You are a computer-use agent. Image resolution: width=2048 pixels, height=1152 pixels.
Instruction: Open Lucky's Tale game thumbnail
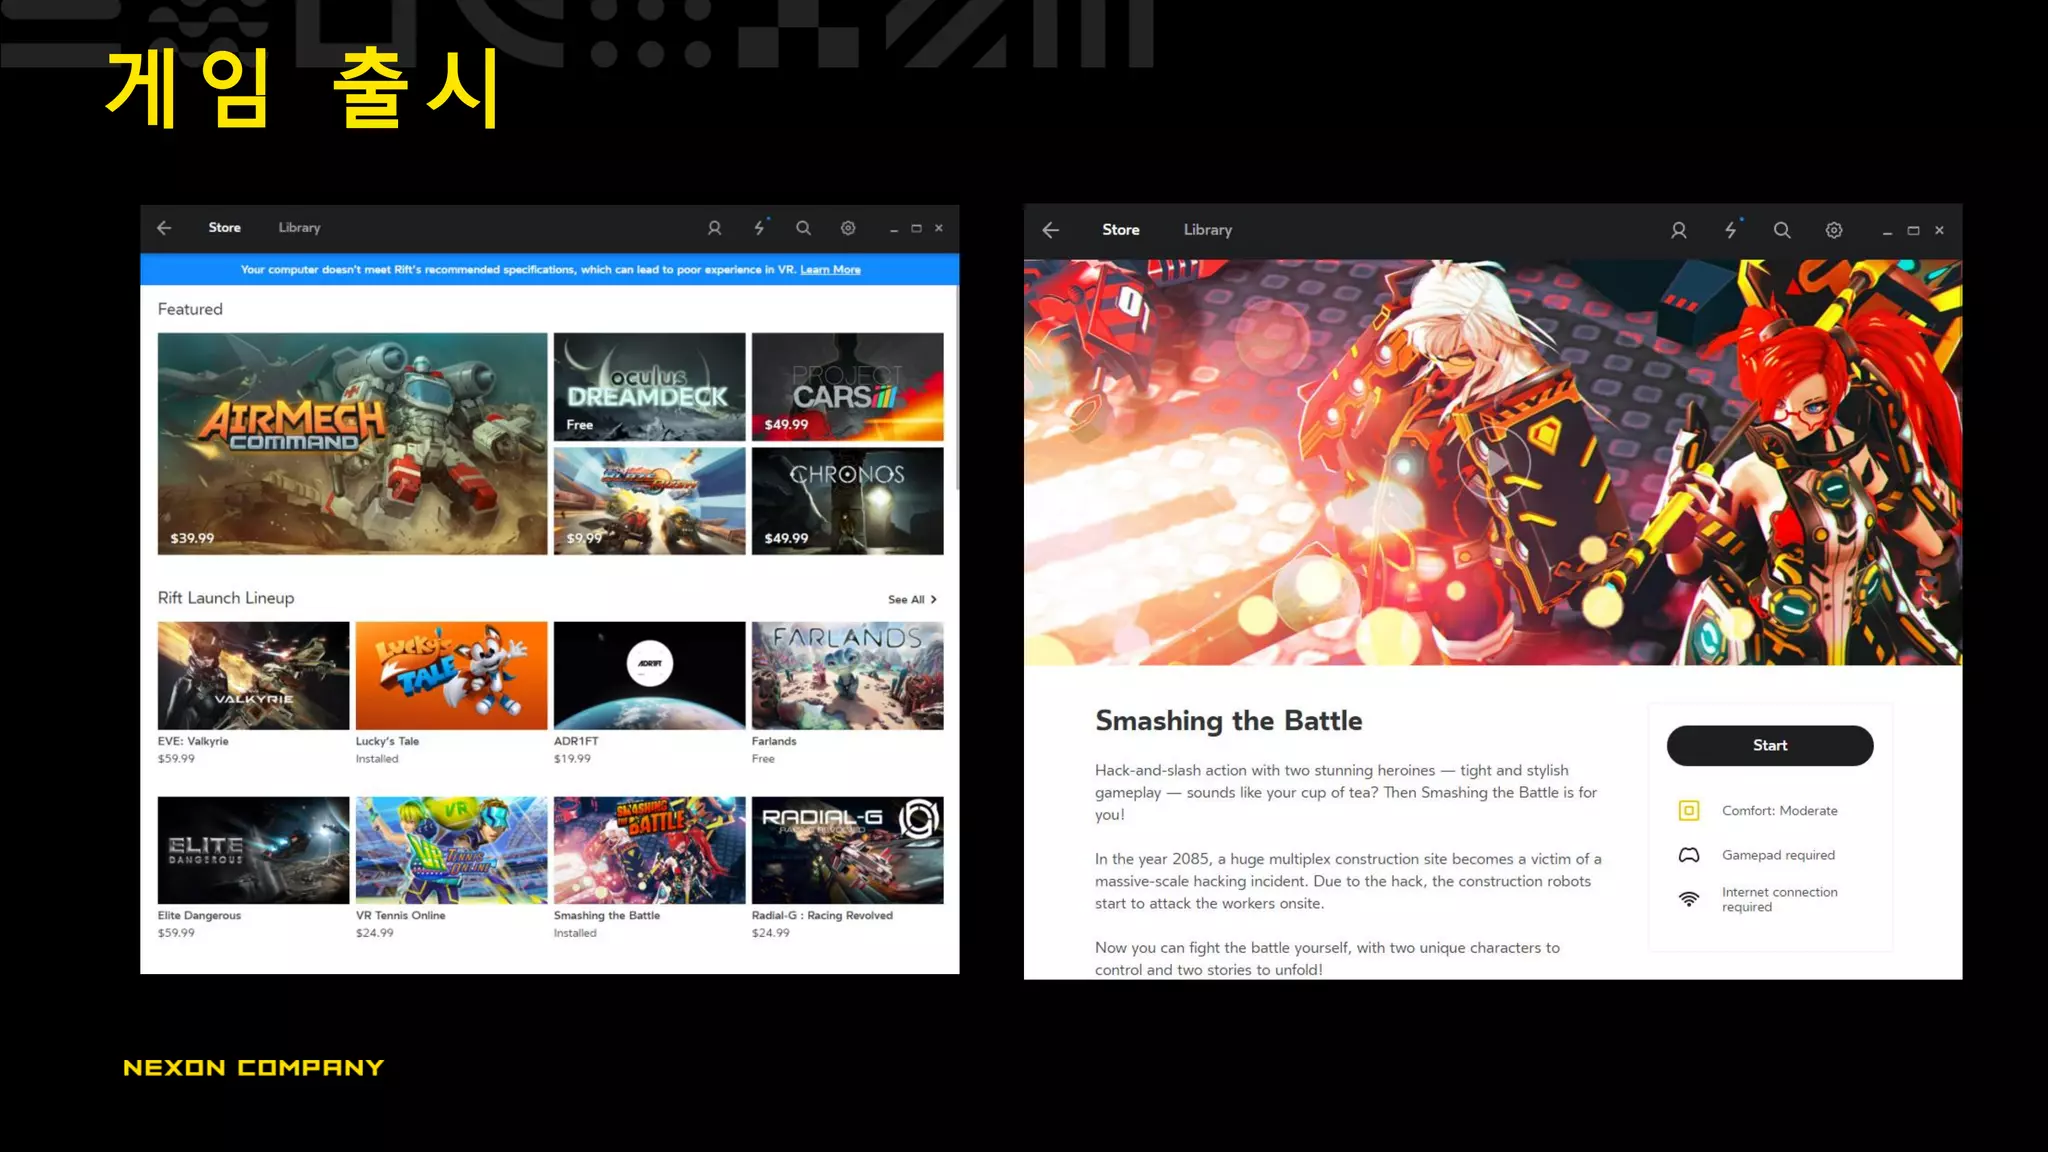tap(451, 675)
